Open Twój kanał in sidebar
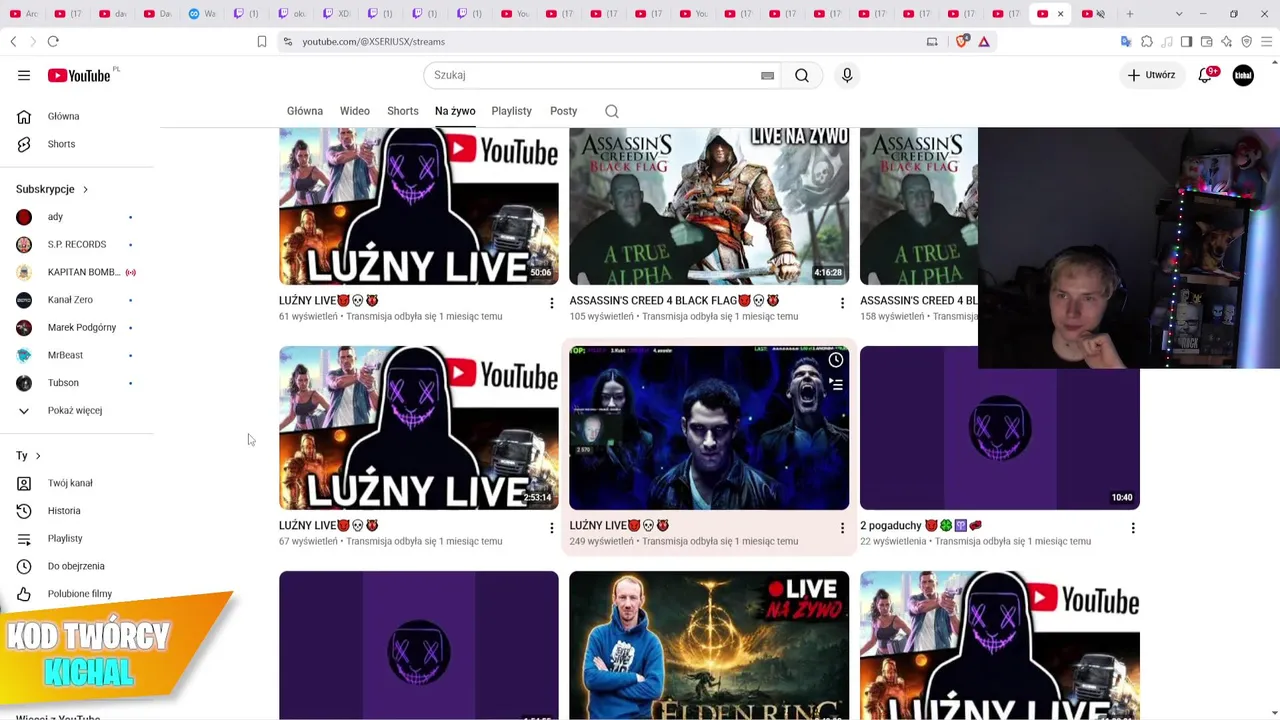1280x720 pixels. click(70, 483)
